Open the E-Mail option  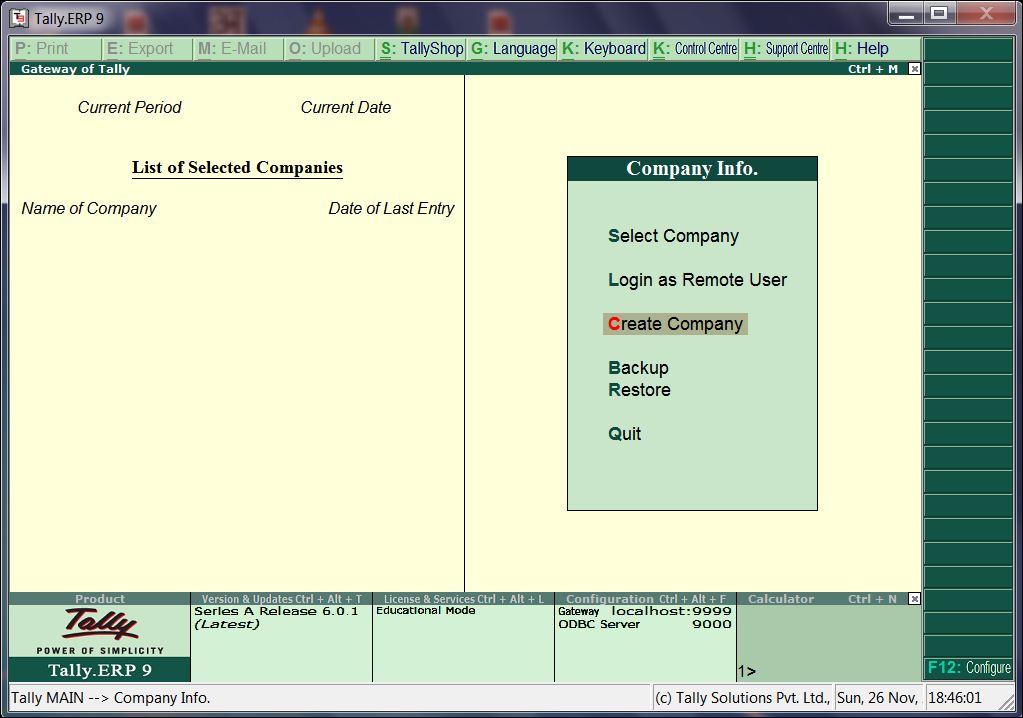point(238,49)
